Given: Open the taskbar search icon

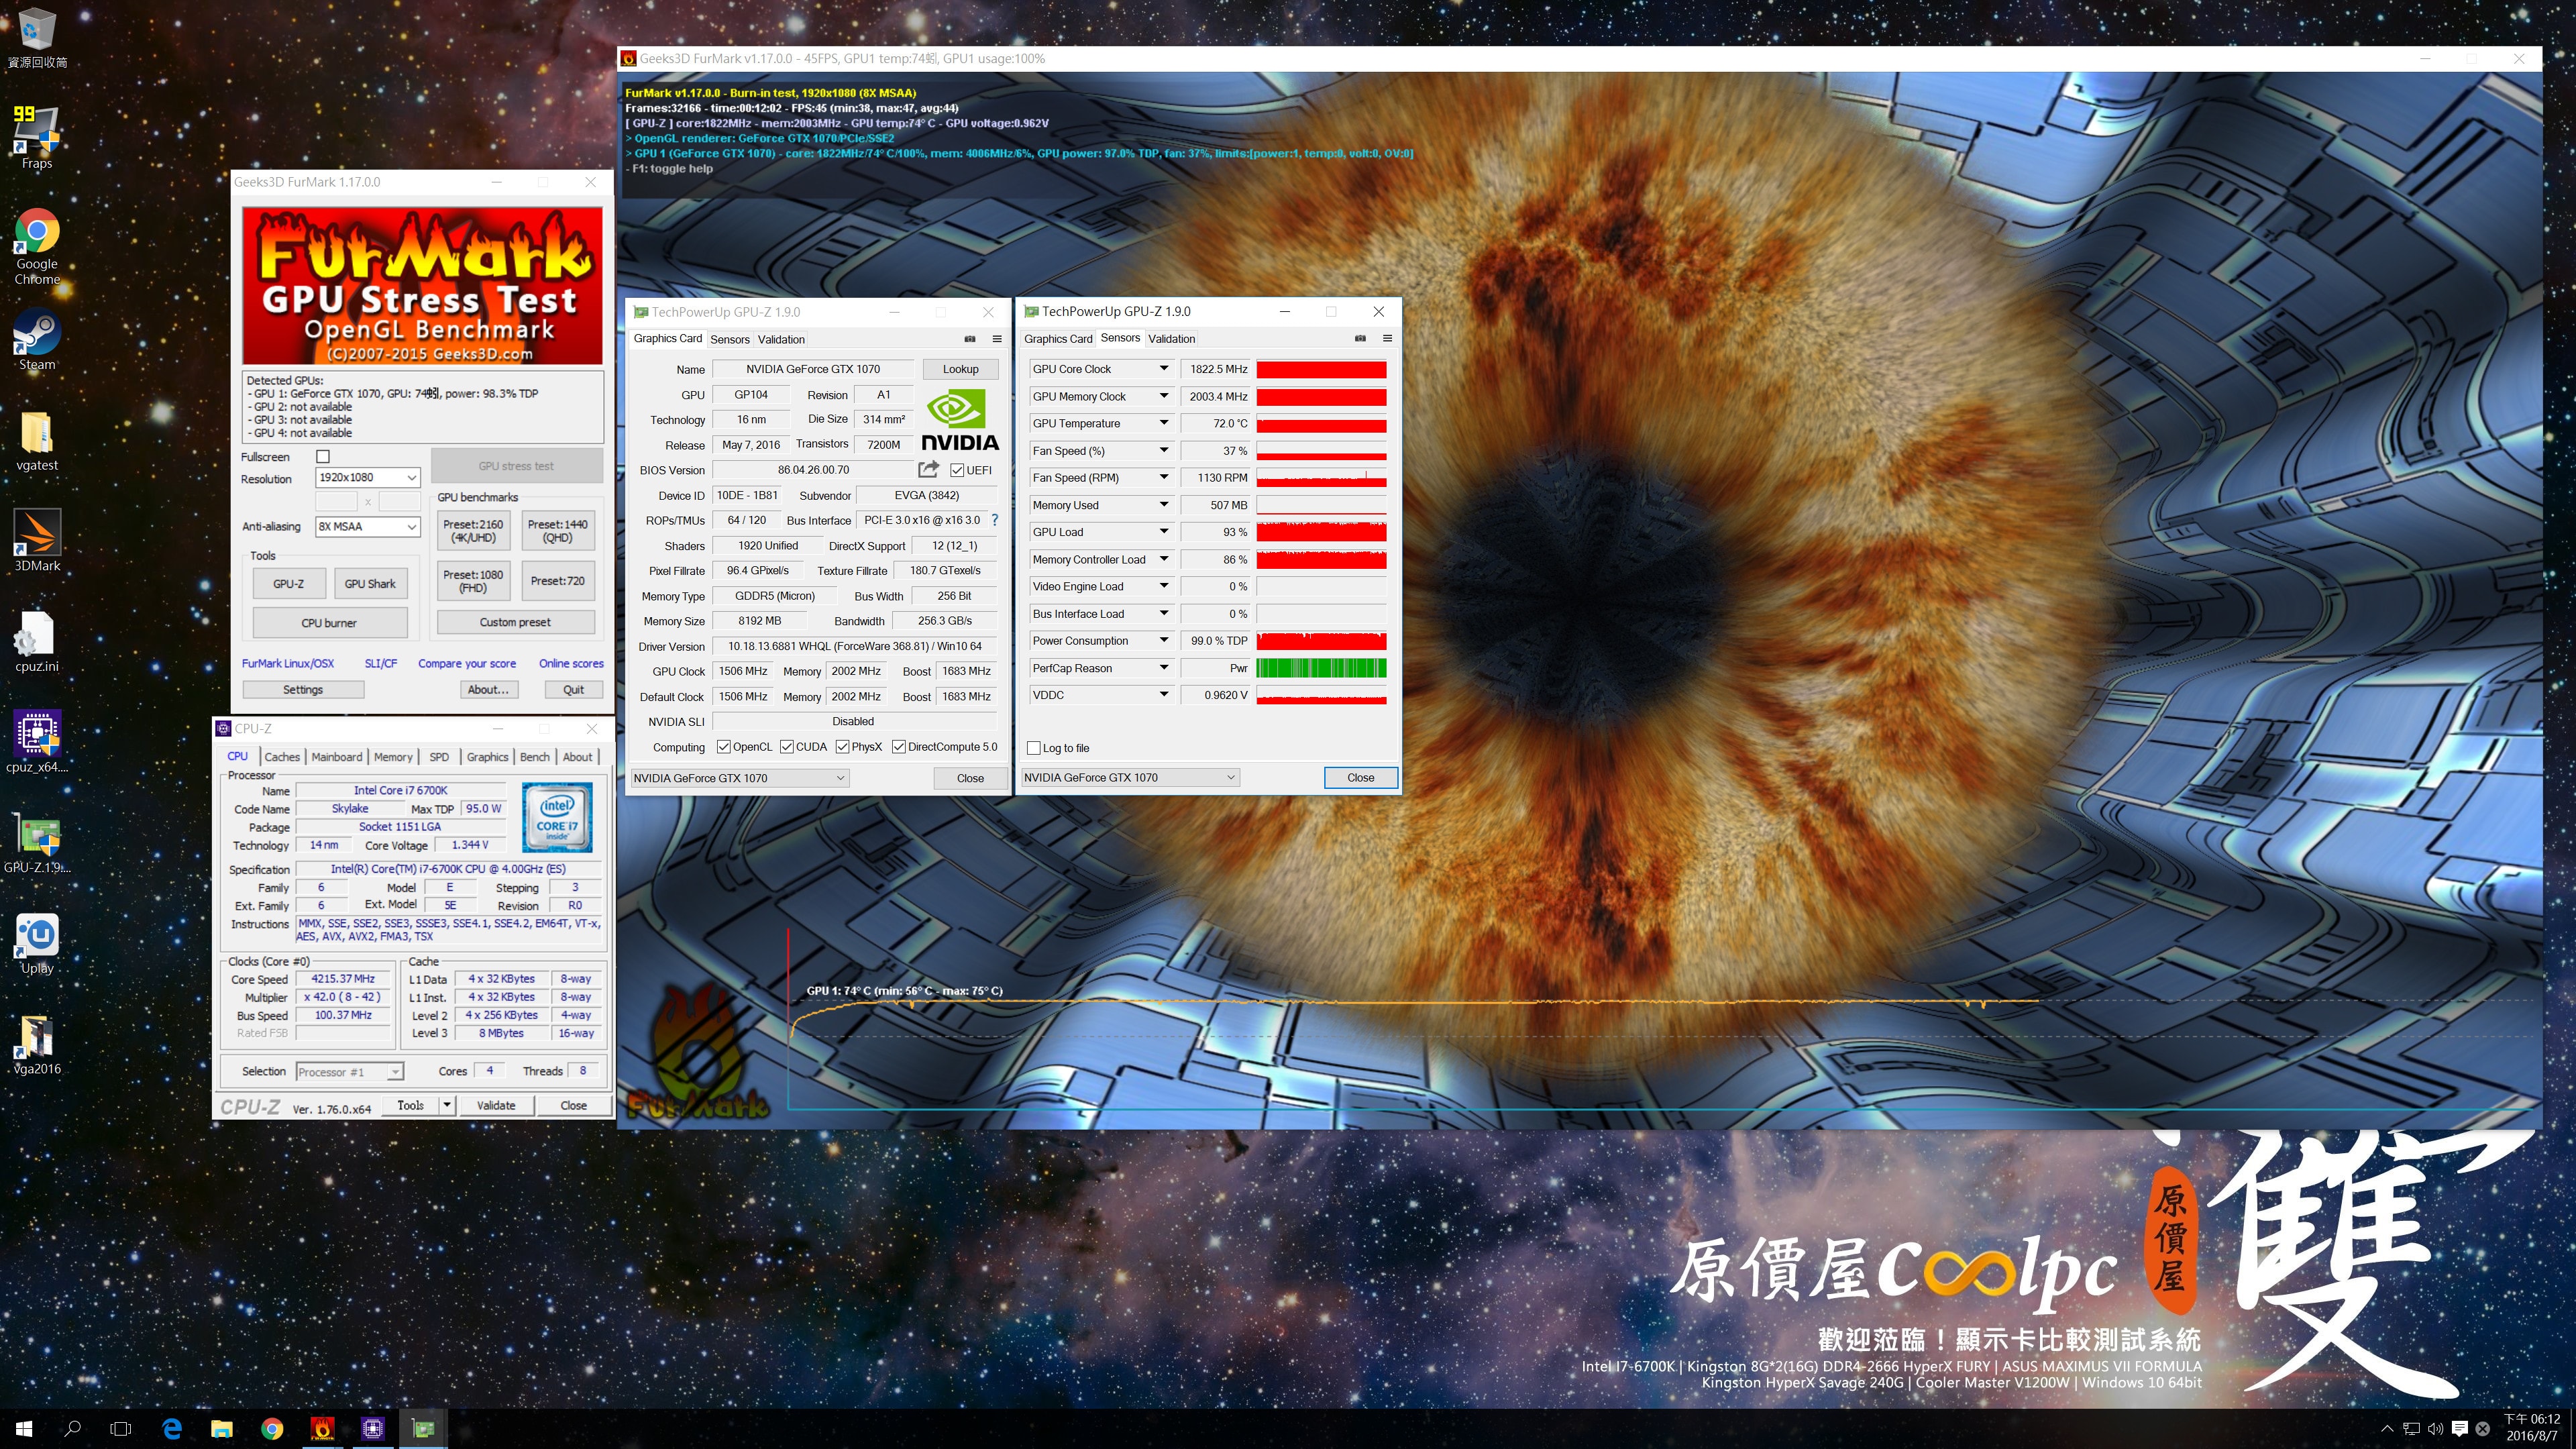Looking at the screenshot, I should [72, 1428].
